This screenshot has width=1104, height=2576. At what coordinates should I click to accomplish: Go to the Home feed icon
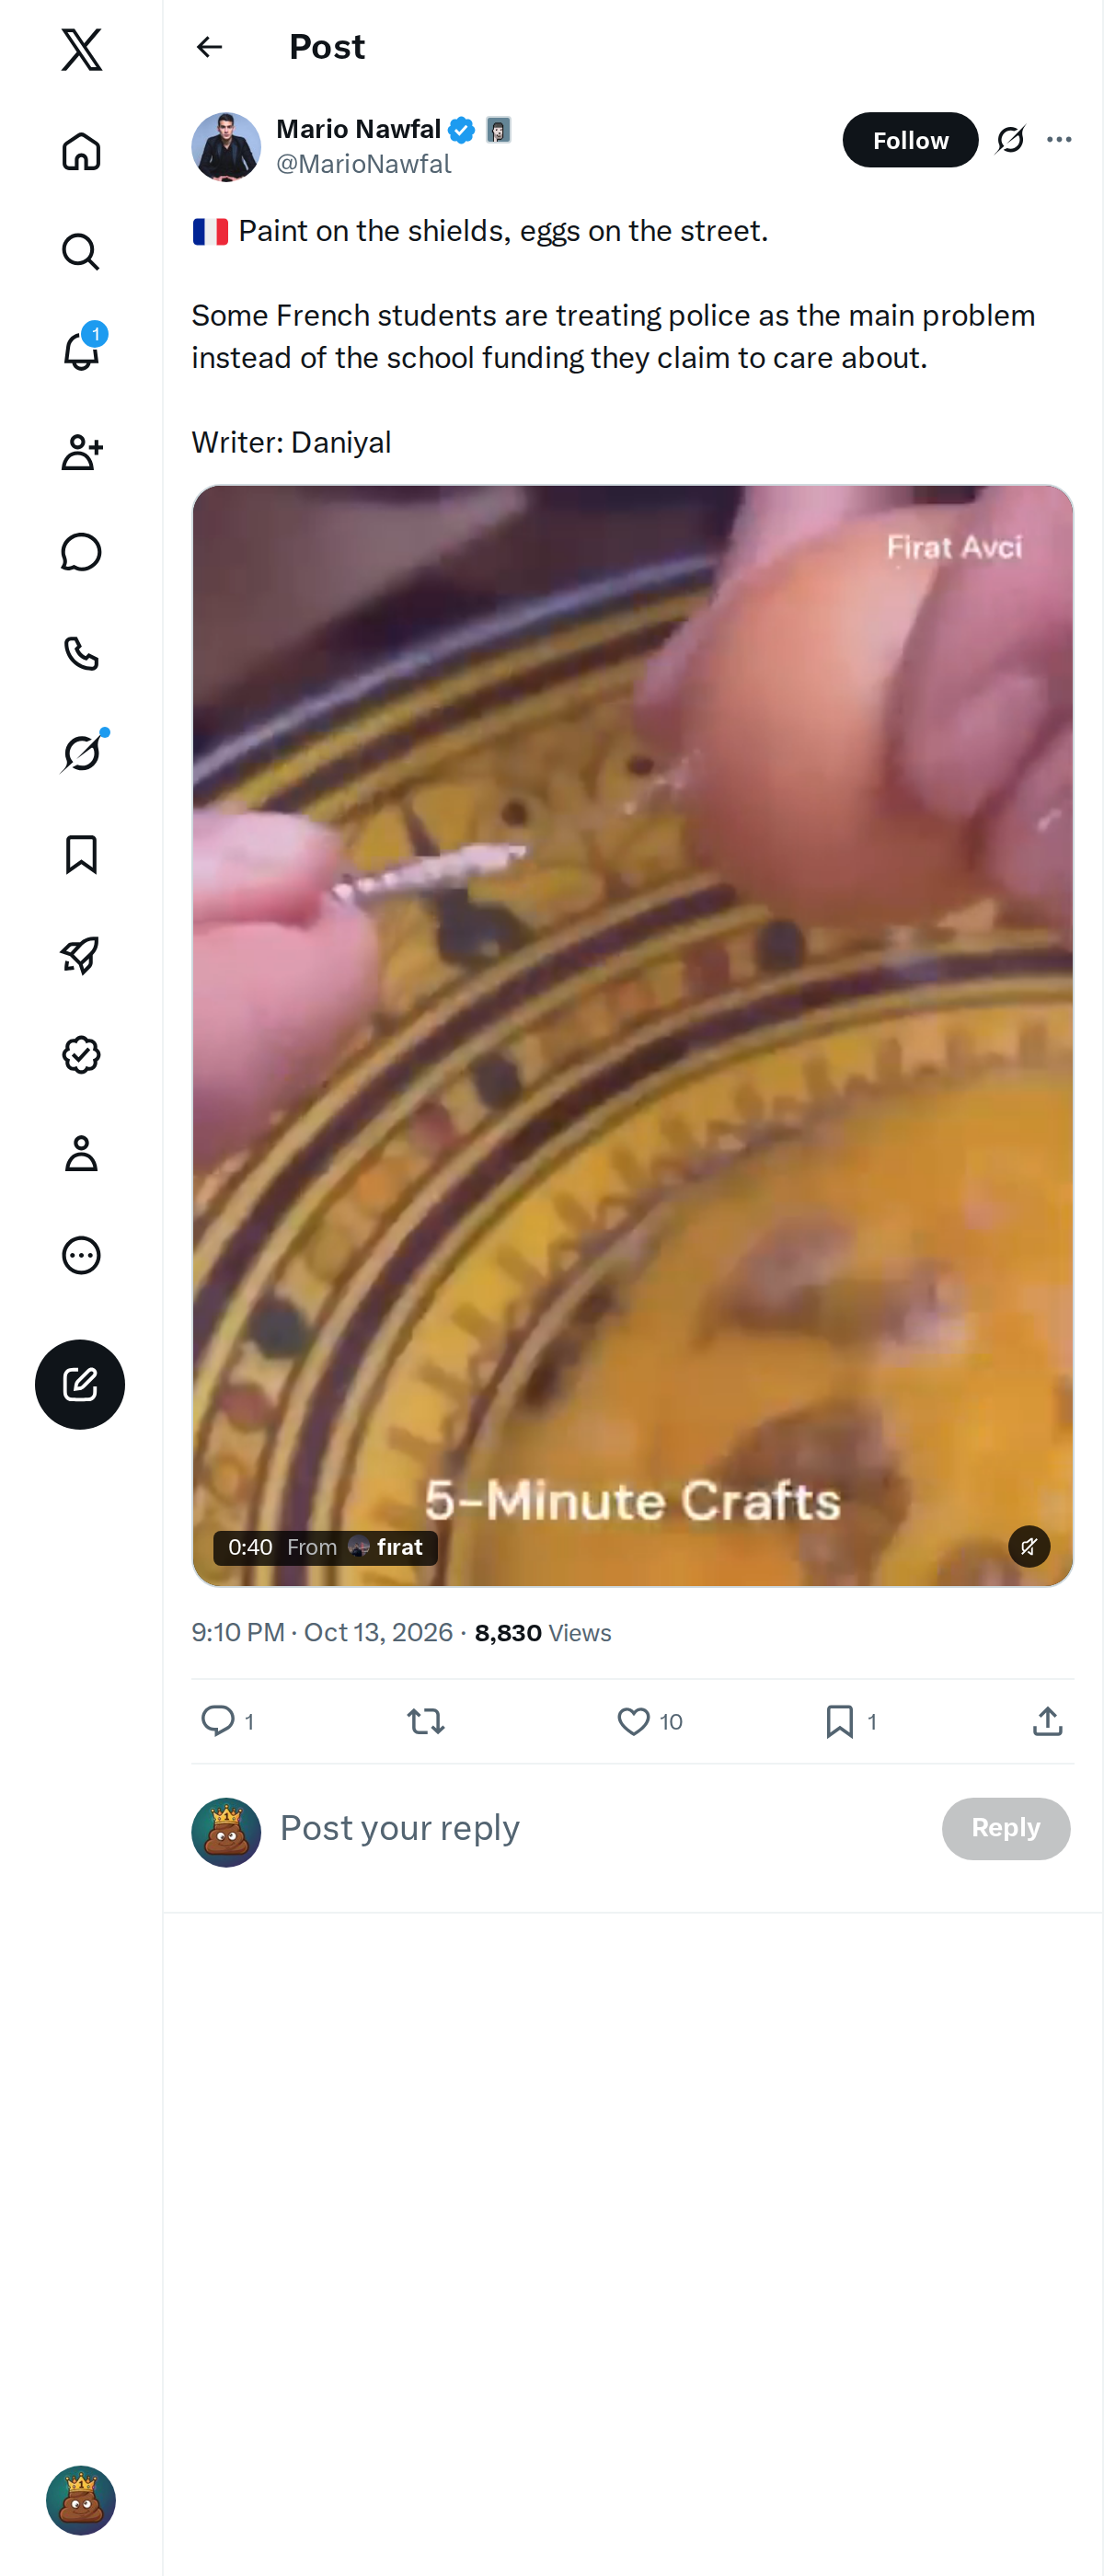[81, 151]
